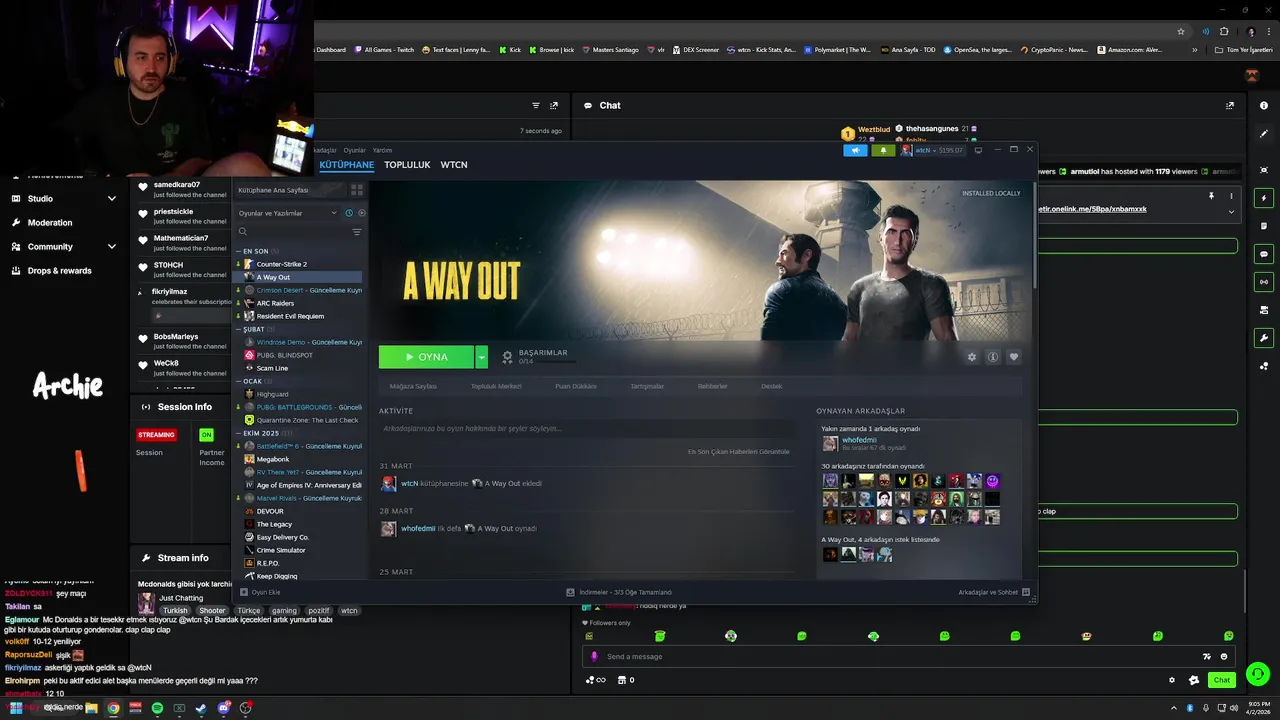The image size is (1280, 720).
Task: Open Spotify from Windows taskbar
Action: click(157, 708)
